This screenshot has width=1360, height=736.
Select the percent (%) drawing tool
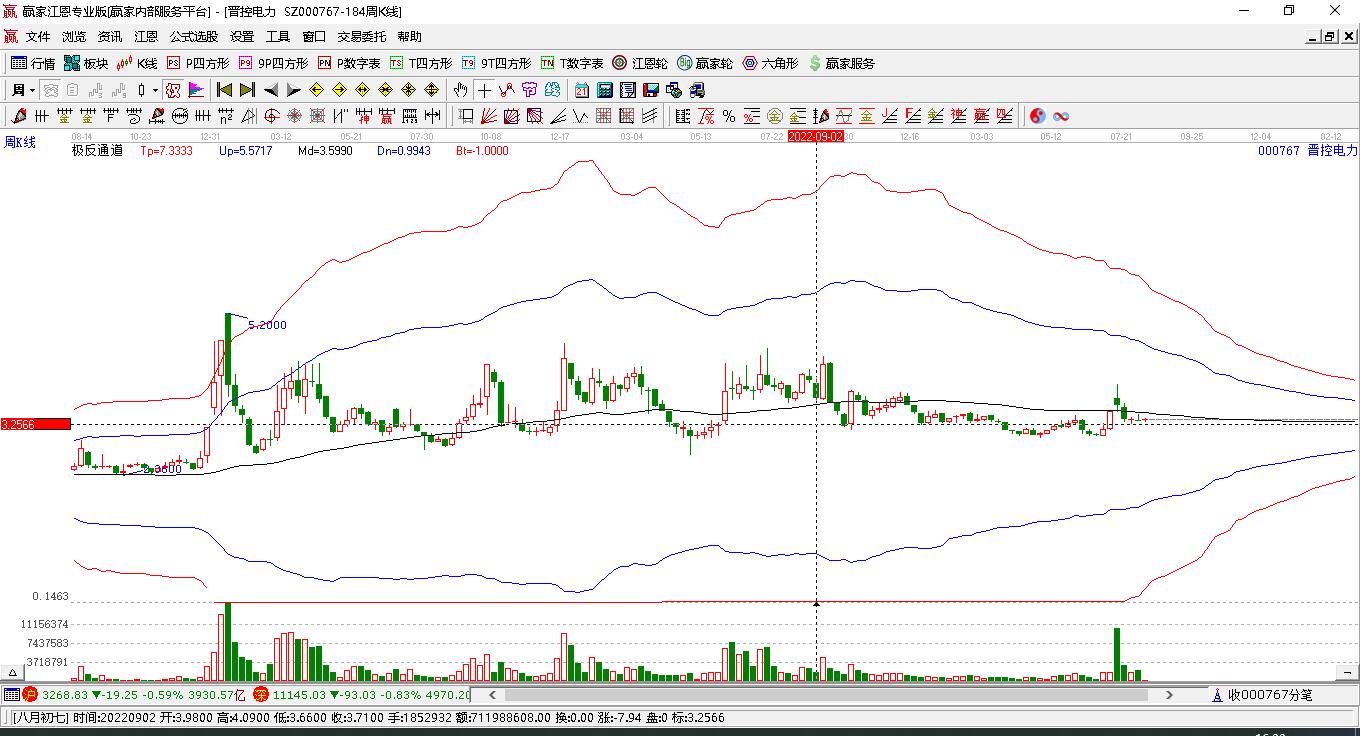point(729,116)
